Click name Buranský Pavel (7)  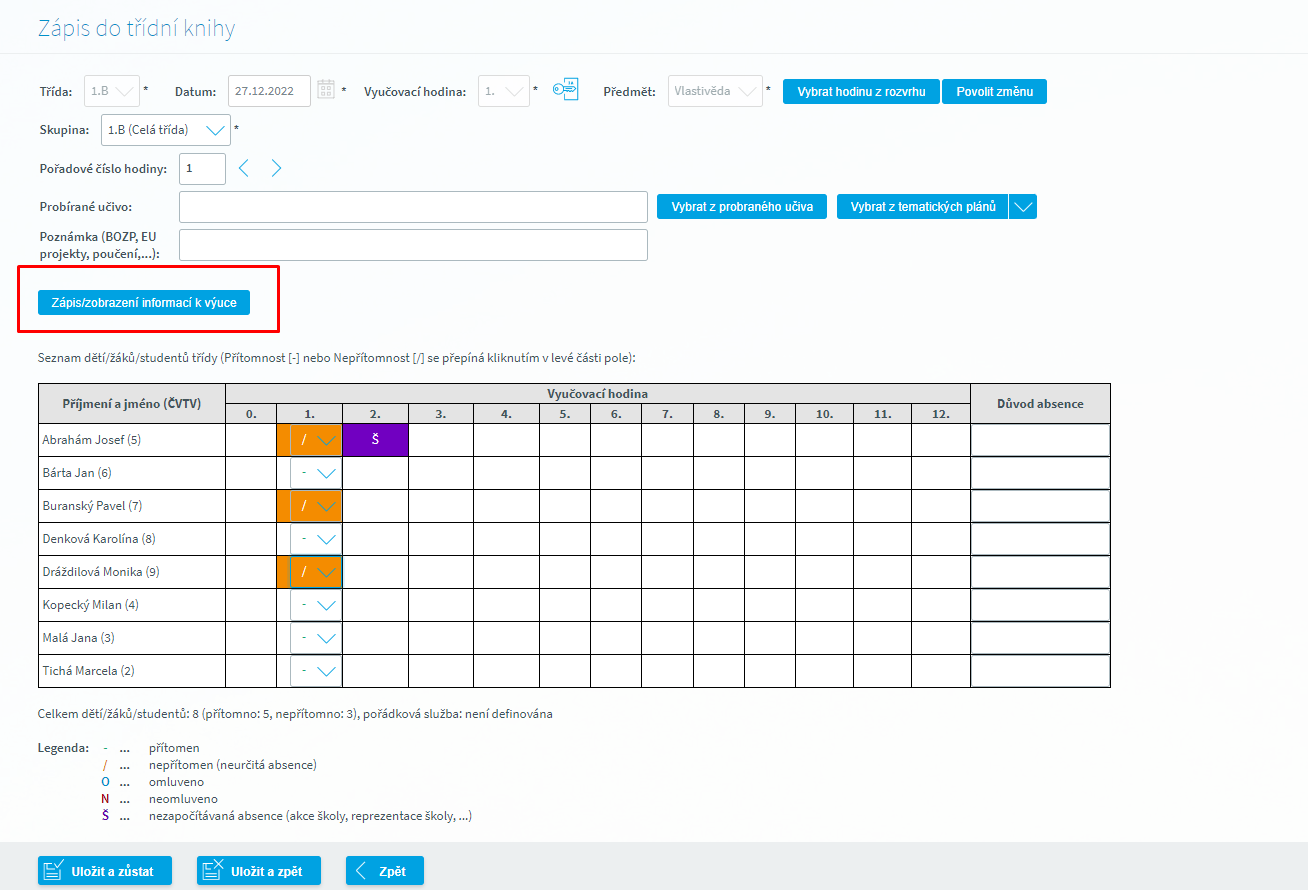click(x=93, y=506)
